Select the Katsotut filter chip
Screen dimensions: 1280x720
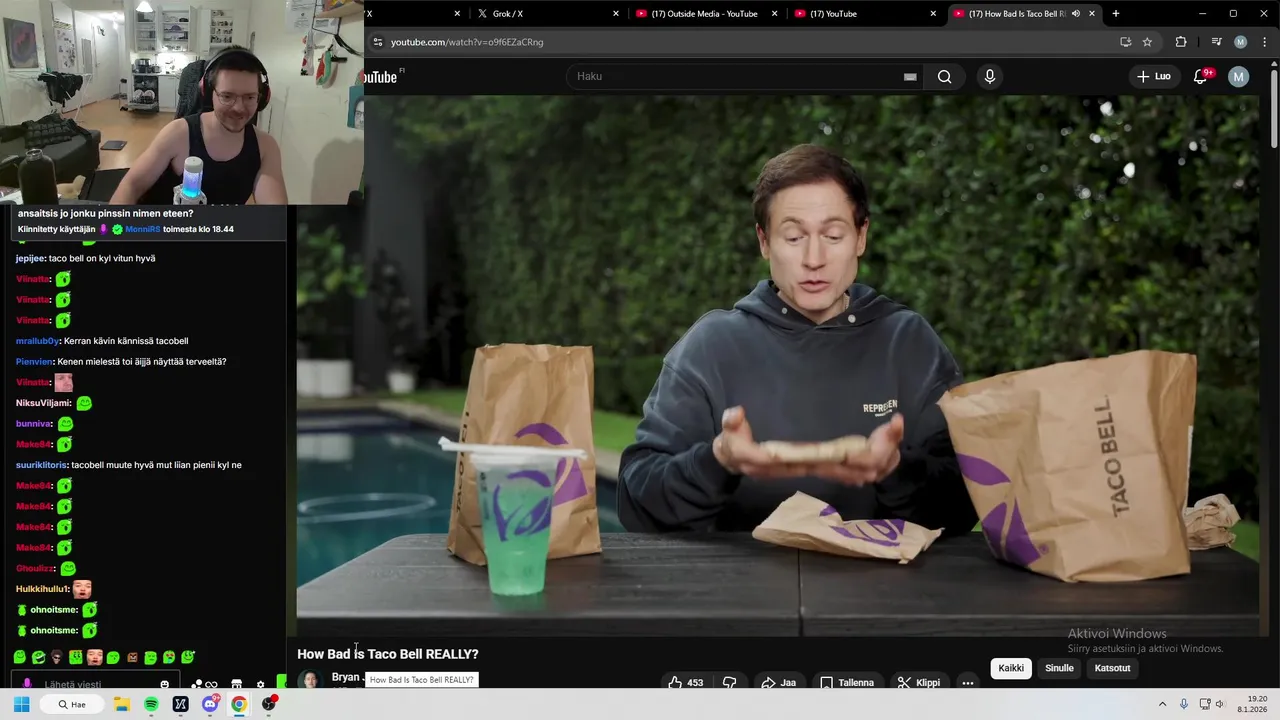tap(1112, 668)
